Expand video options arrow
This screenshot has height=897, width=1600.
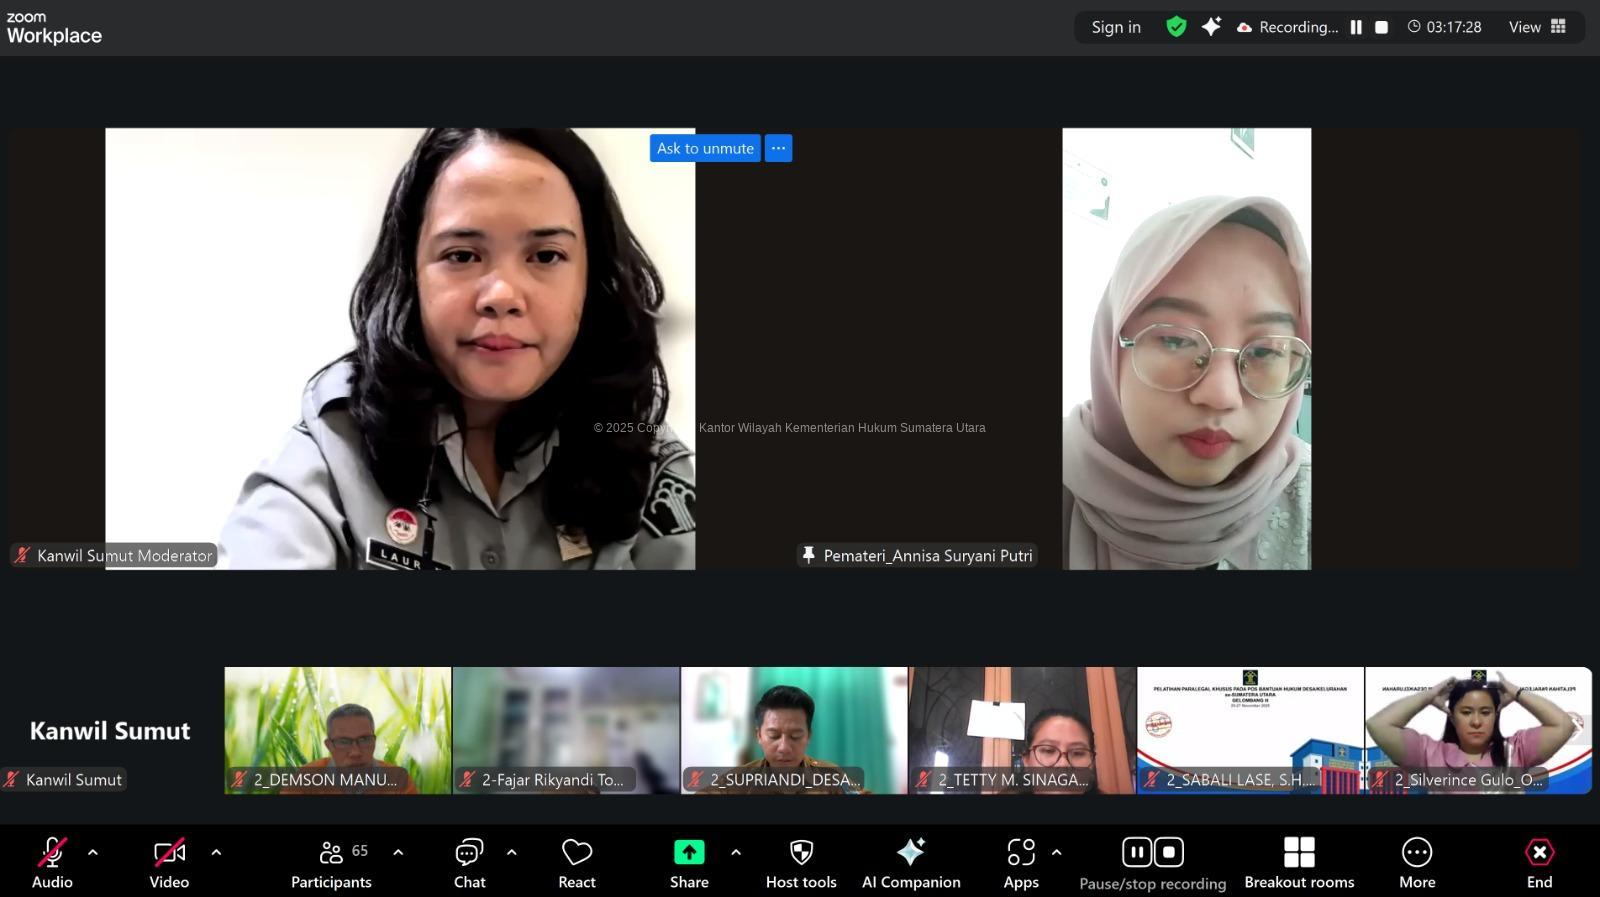[x=216, y=853]
